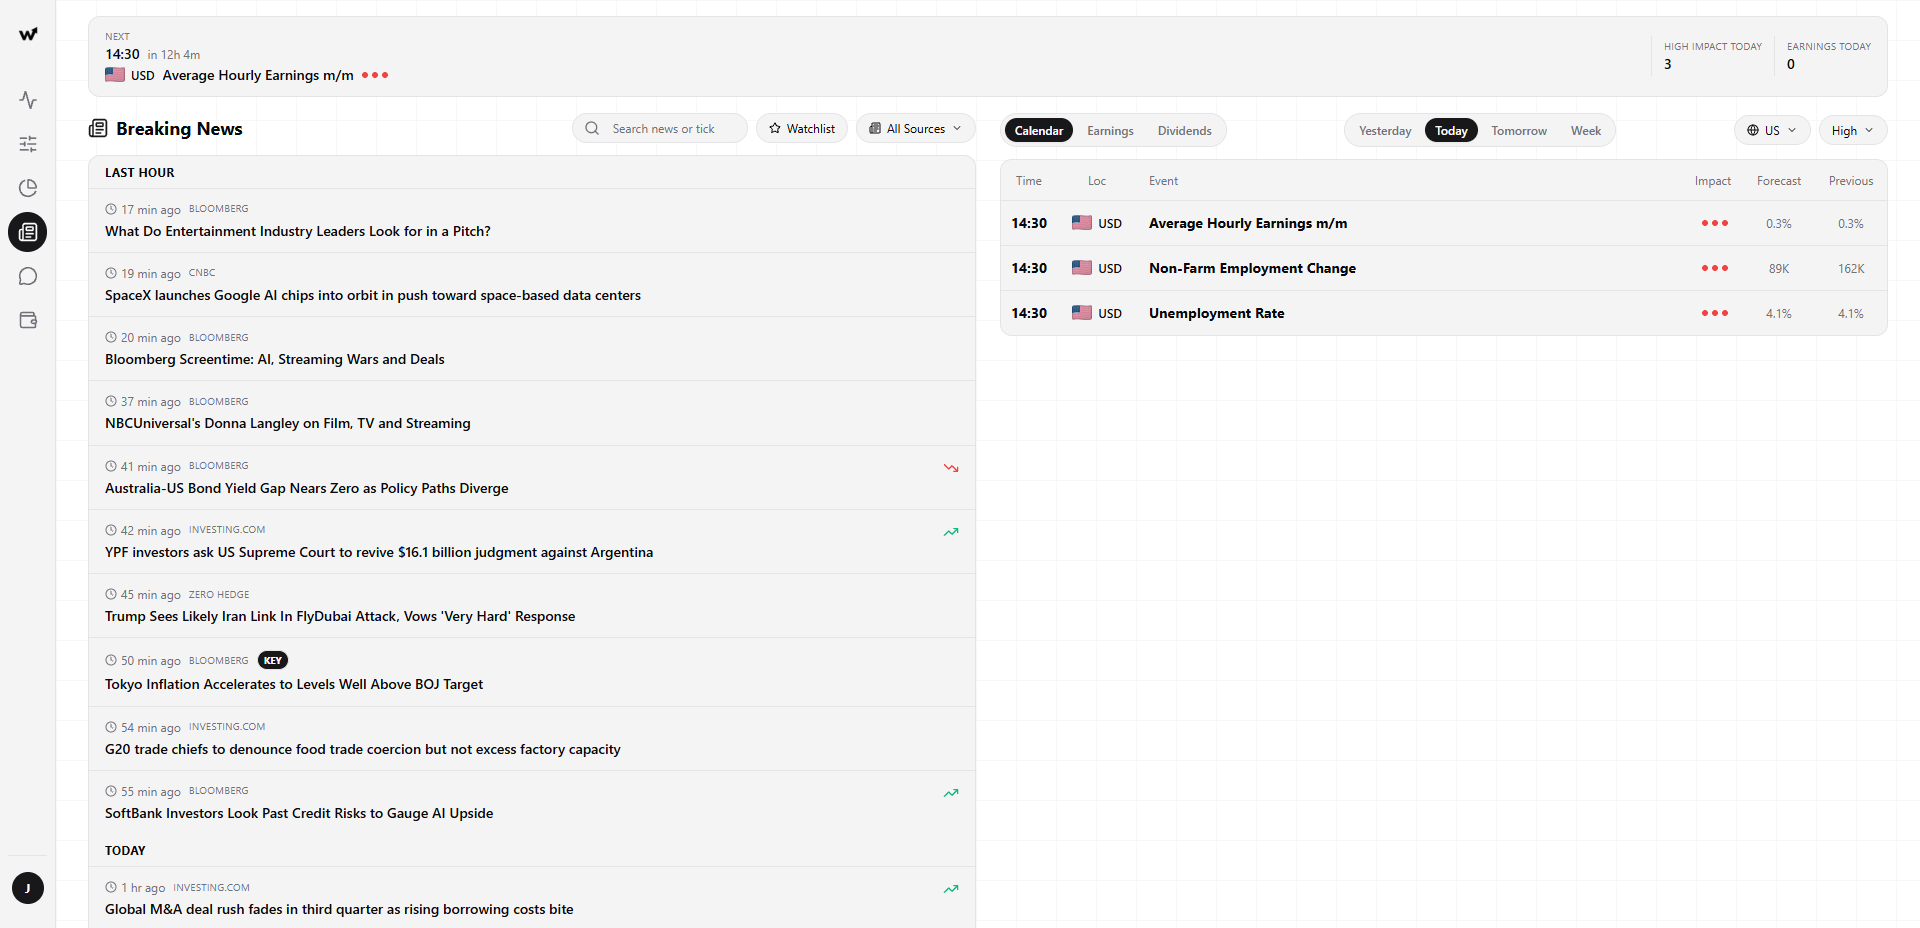This screenshot has width=1920, height=928.
Task: Select the Tomorrow date filter
Action: pos(1519,130)
